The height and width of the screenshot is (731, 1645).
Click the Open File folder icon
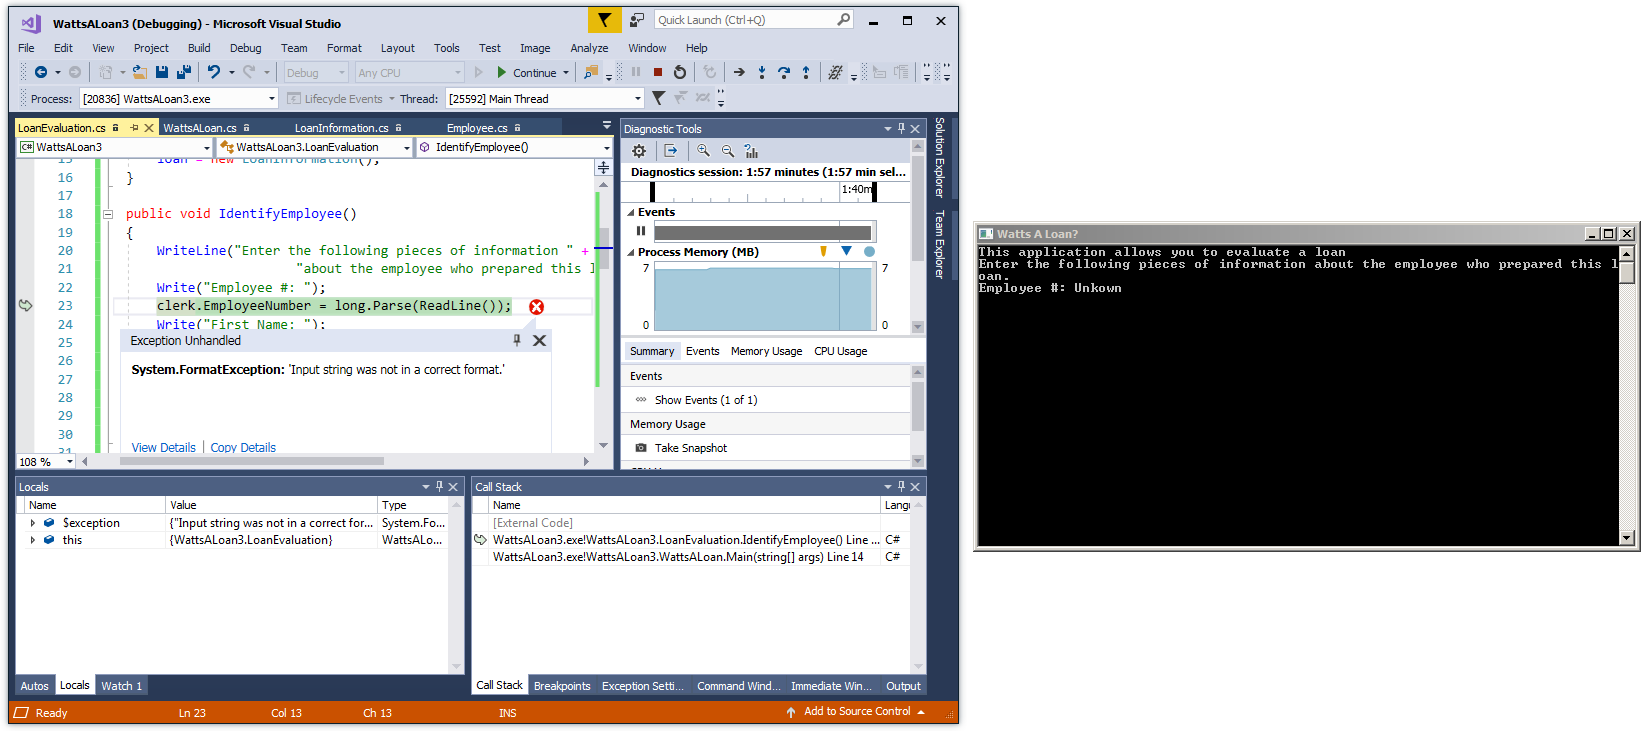tap(140, 72)
